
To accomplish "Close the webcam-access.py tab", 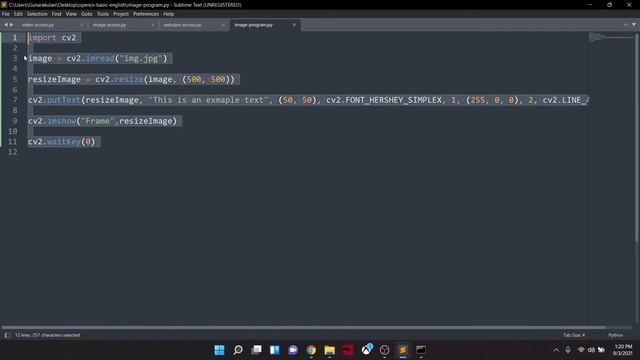I will pyautogui.click(x=223, y=25).
